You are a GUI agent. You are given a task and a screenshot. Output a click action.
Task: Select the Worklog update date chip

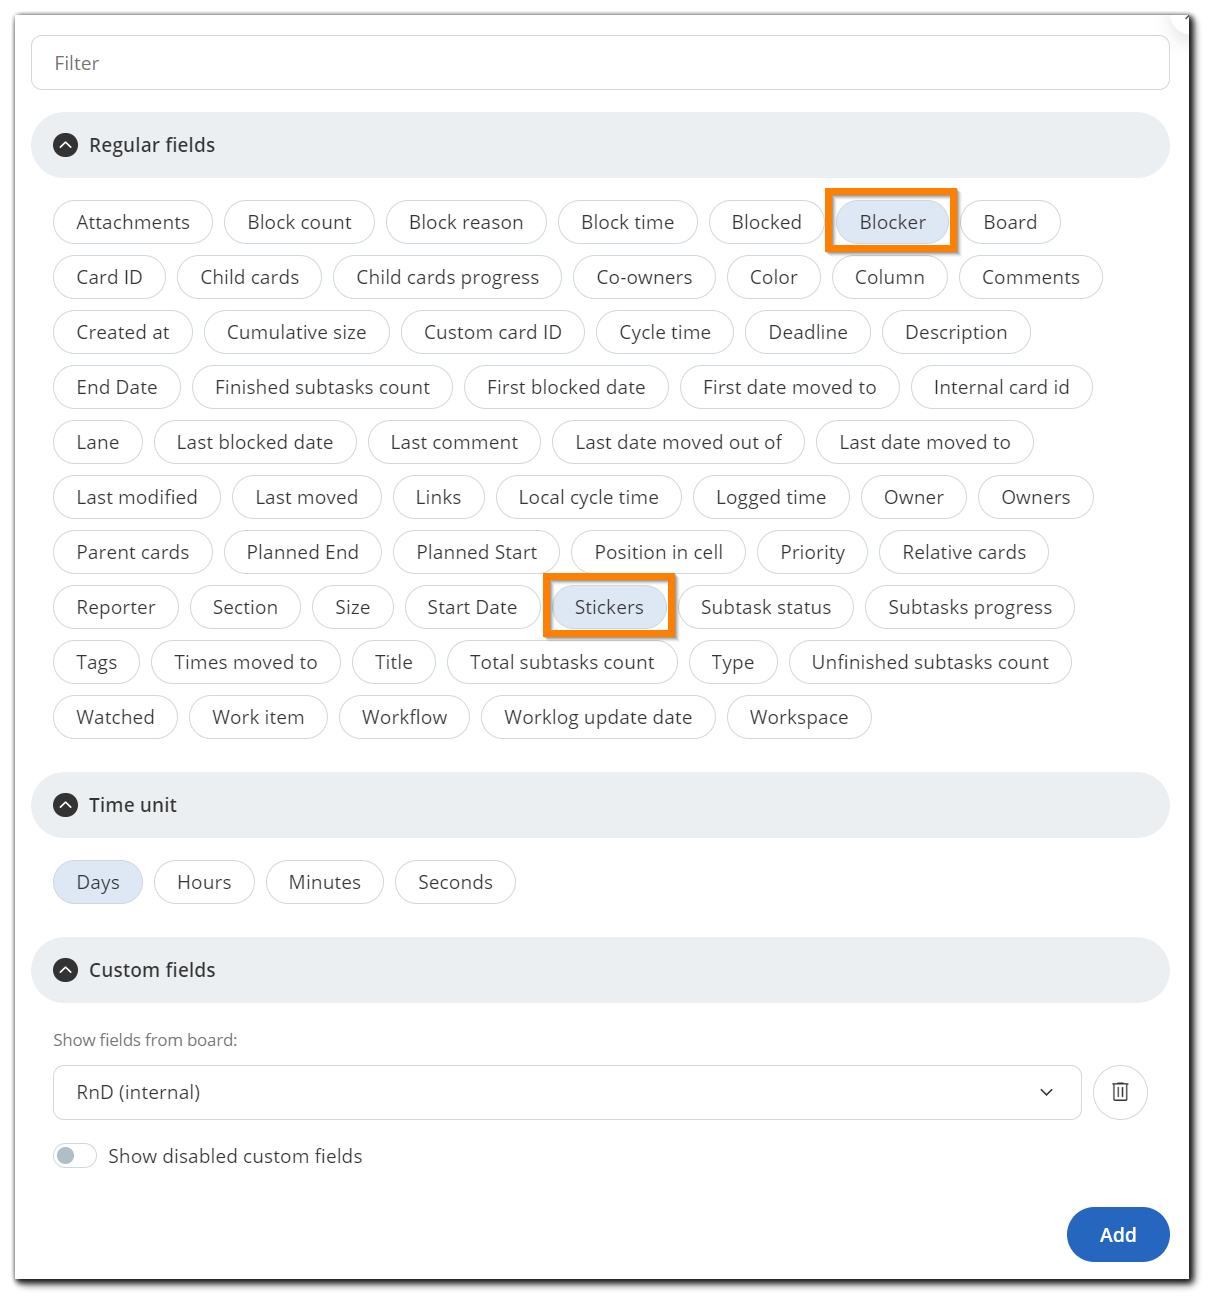click(598, 717)
